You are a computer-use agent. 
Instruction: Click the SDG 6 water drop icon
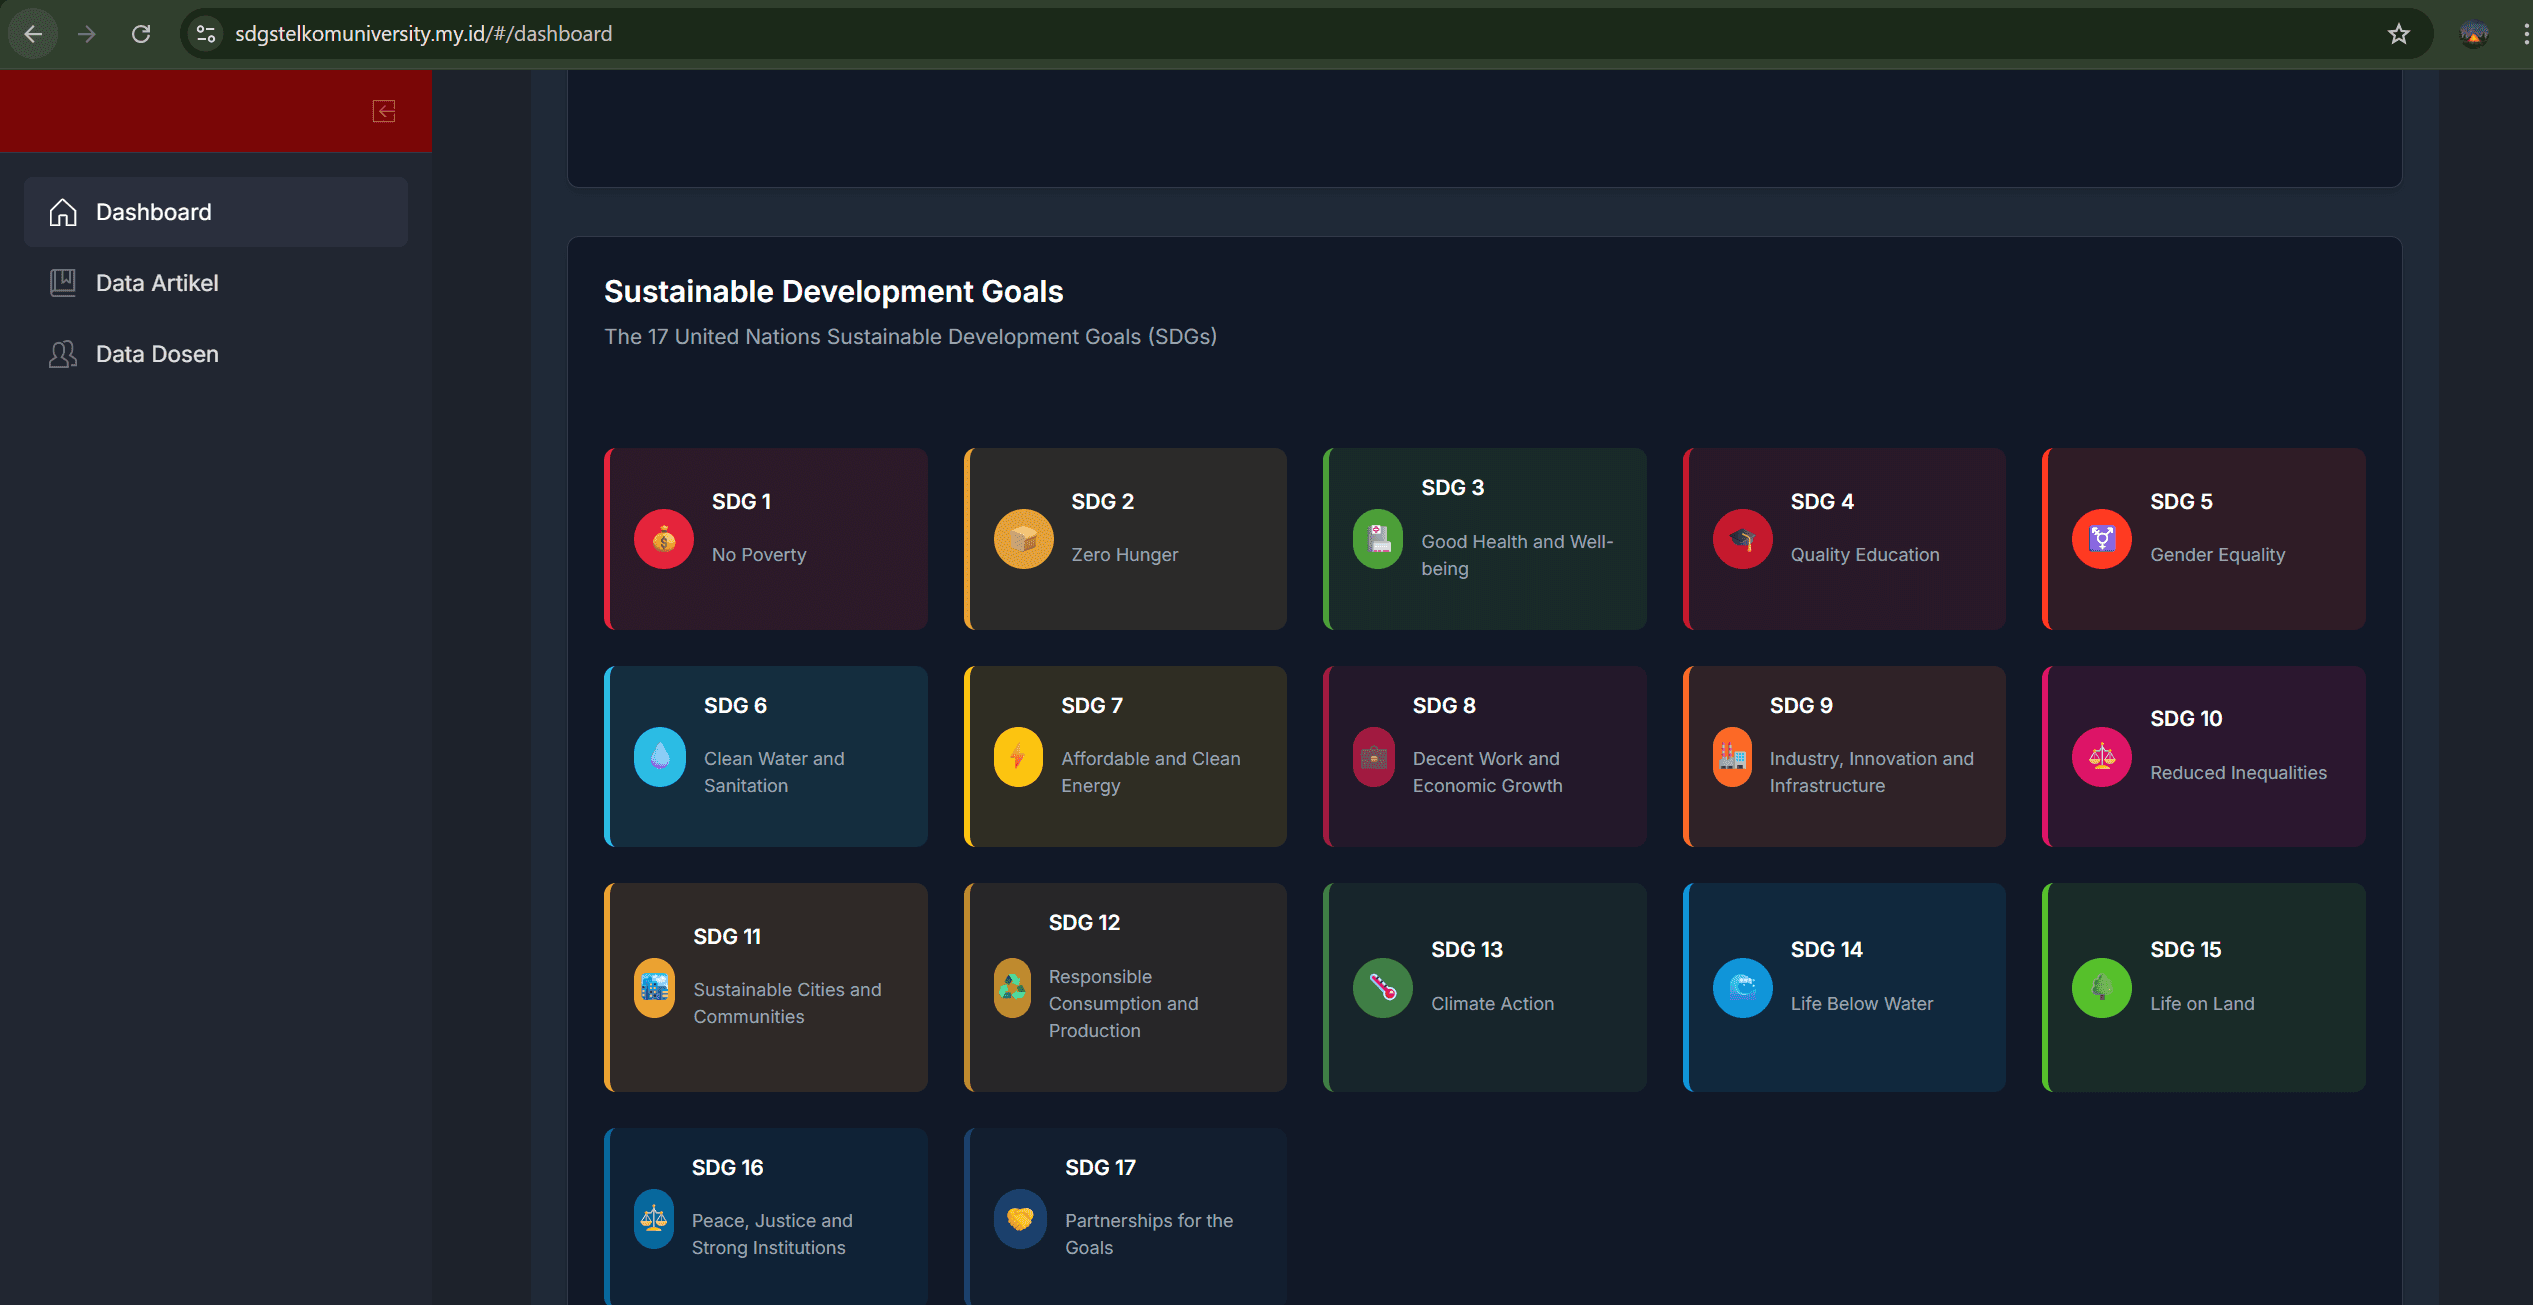[660, 757]
